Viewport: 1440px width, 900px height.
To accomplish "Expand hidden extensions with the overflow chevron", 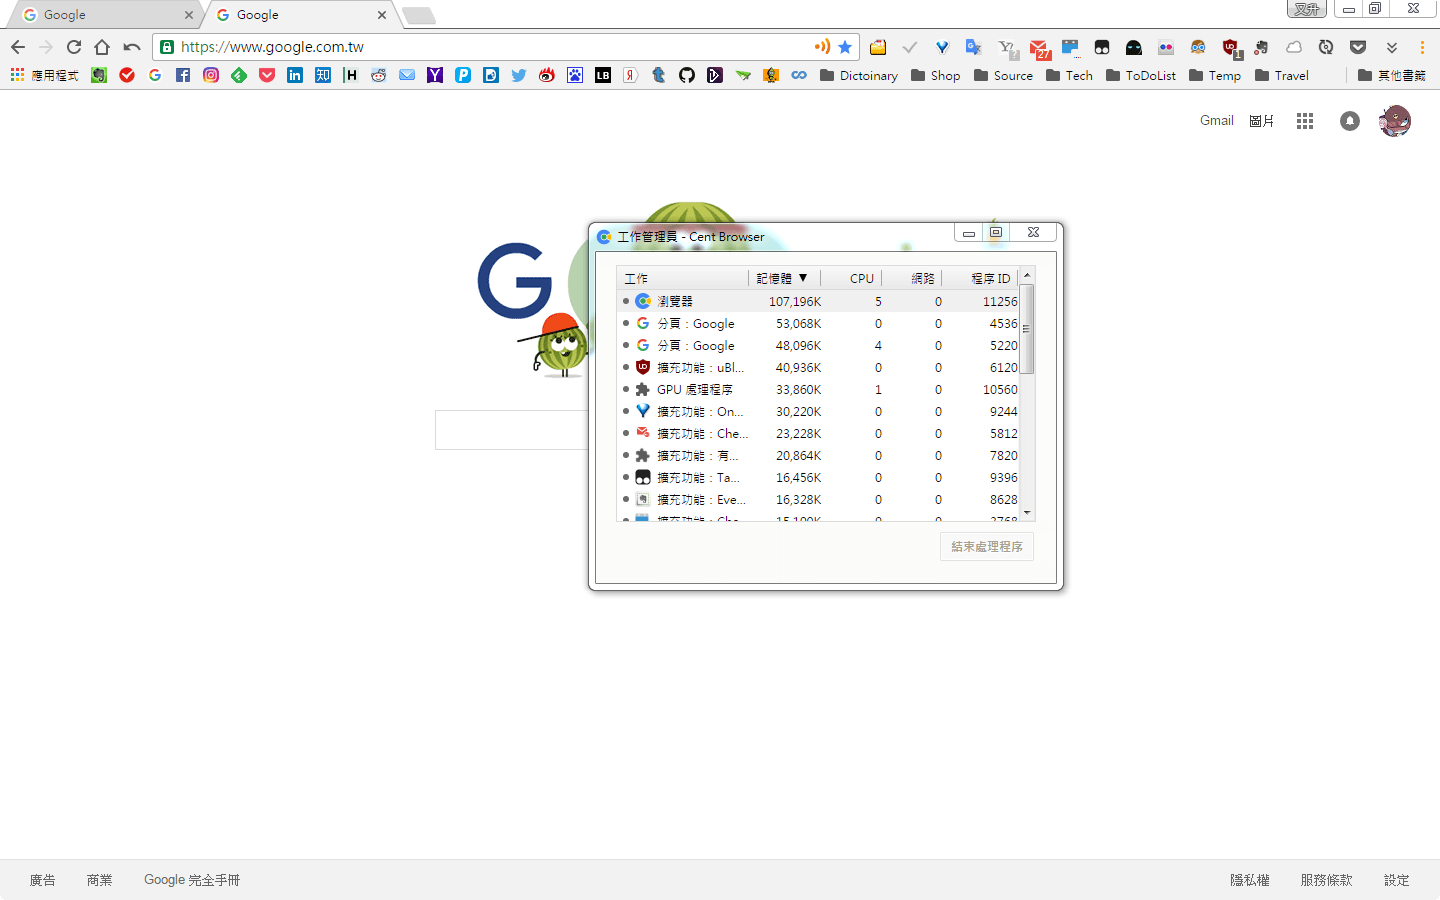I will click(1391, 46).
